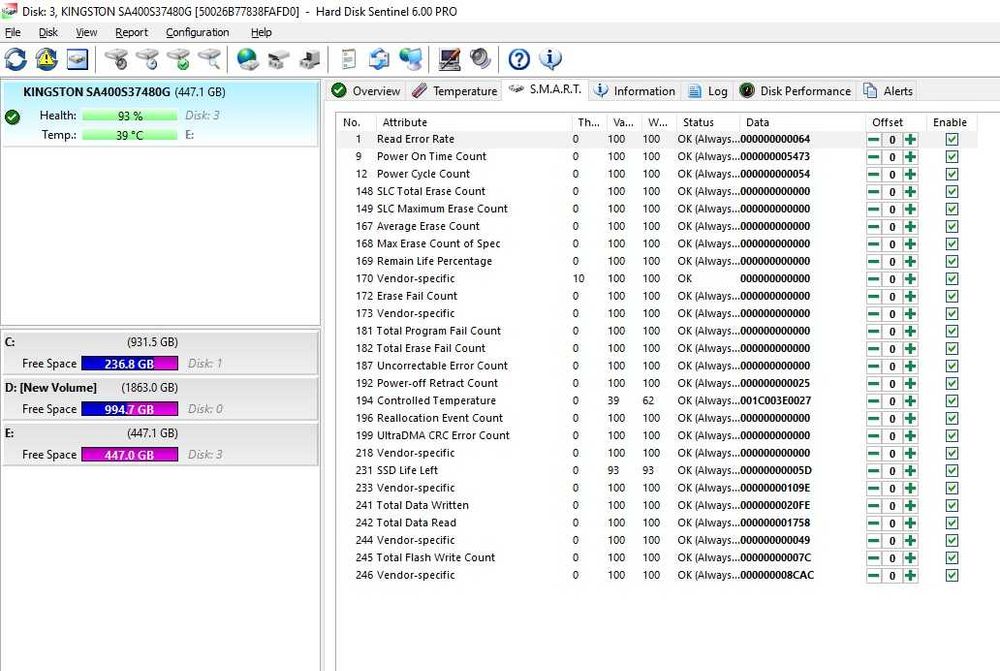Switch to the Disk Performance tab
This screenshot has height=671, width=1000.
click(x=796, y=91)
